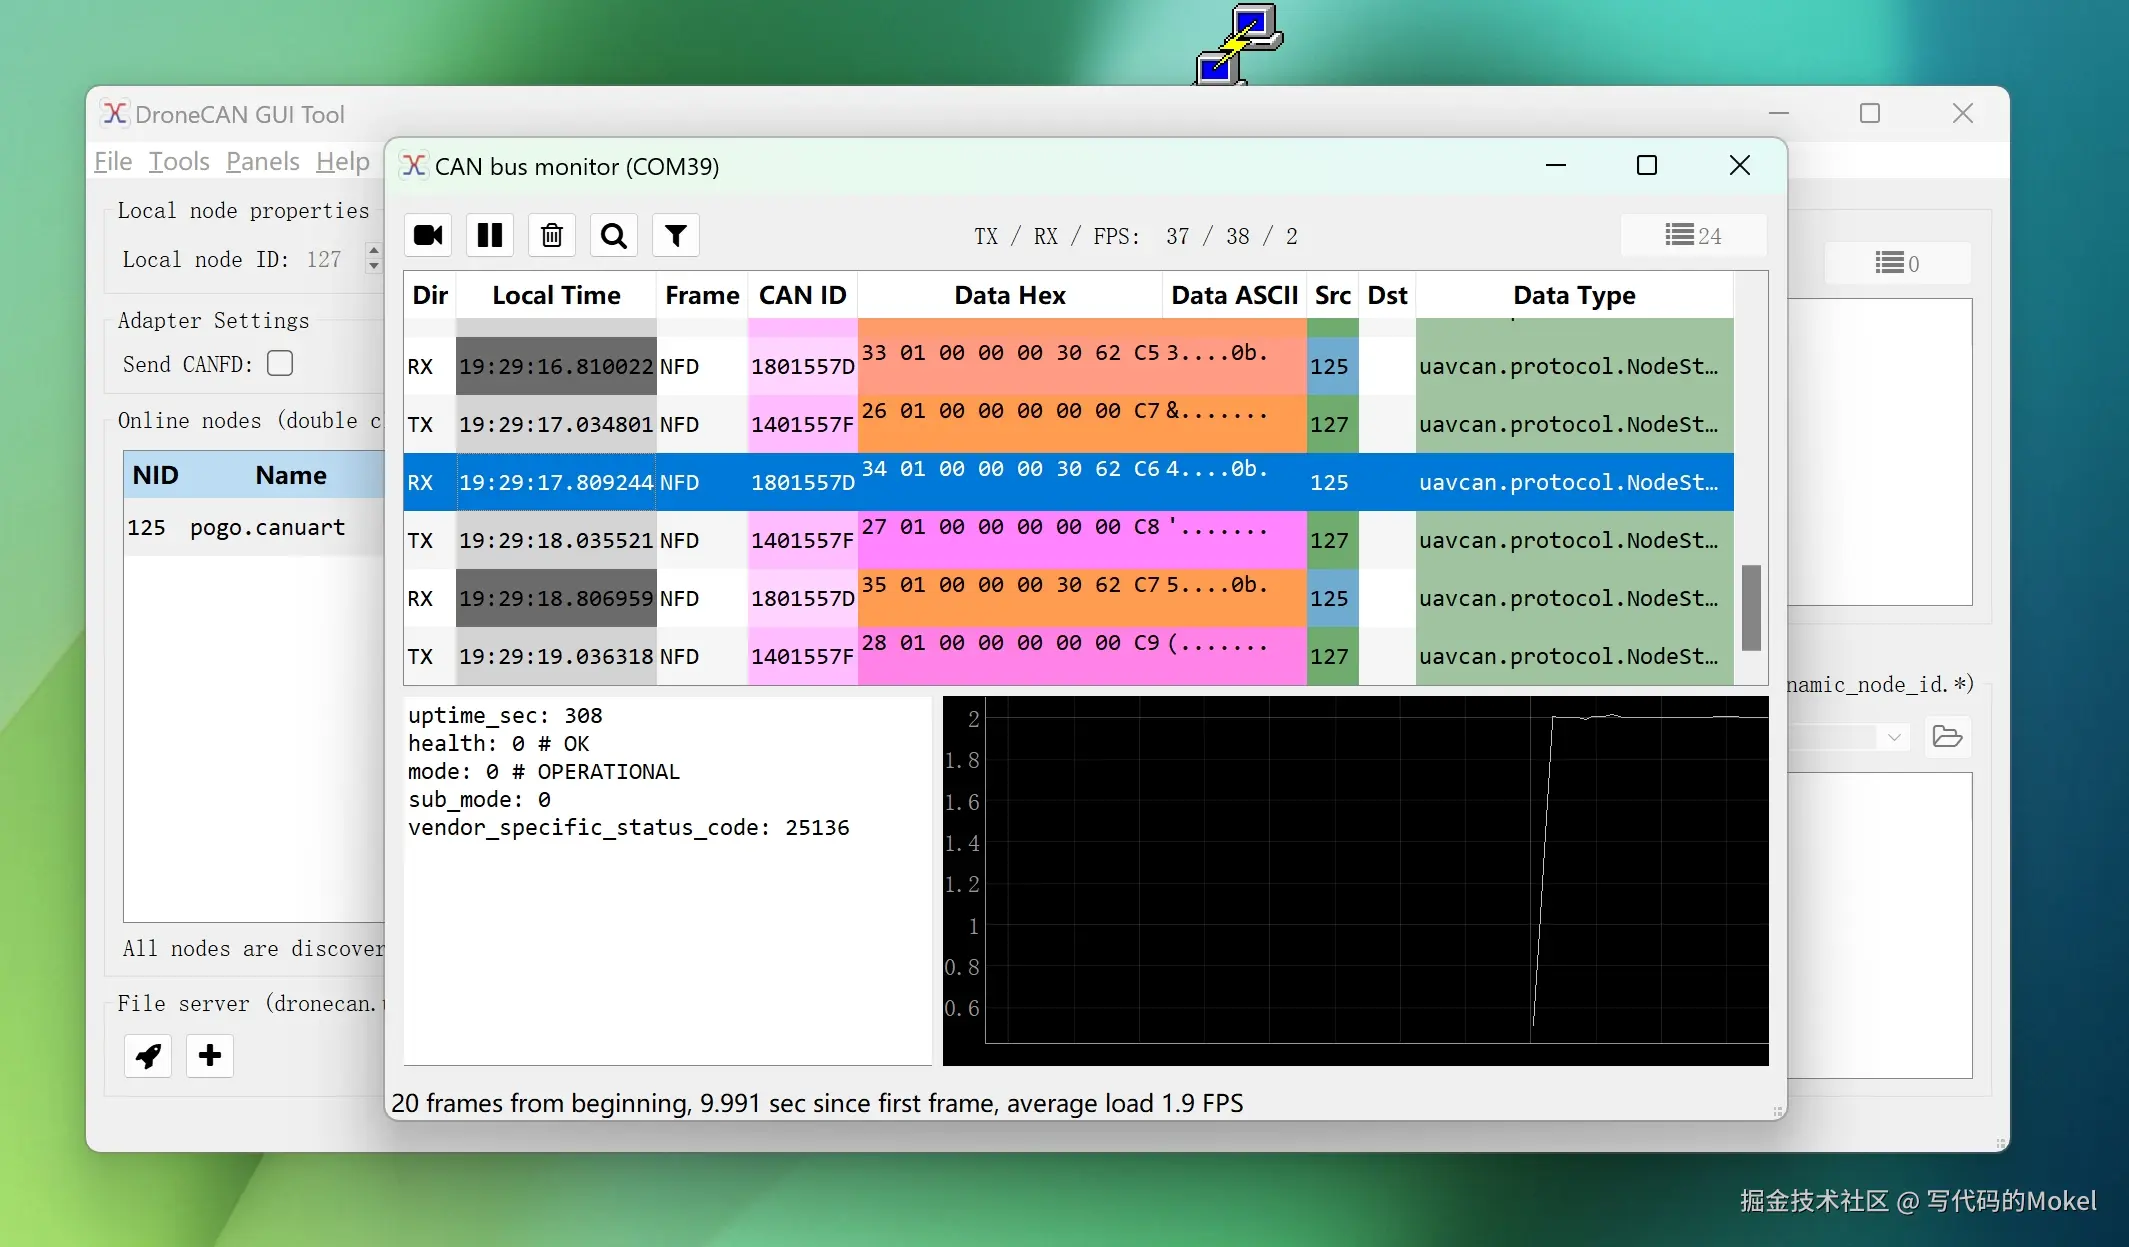Open the Panels menu

[x=262, y=162]
